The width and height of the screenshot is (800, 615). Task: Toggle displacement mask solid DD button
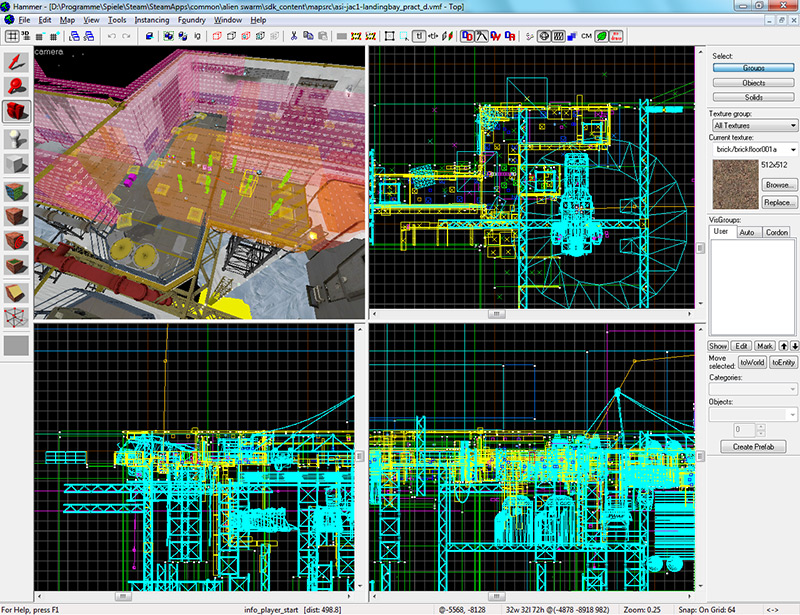(x=467, y=36)
